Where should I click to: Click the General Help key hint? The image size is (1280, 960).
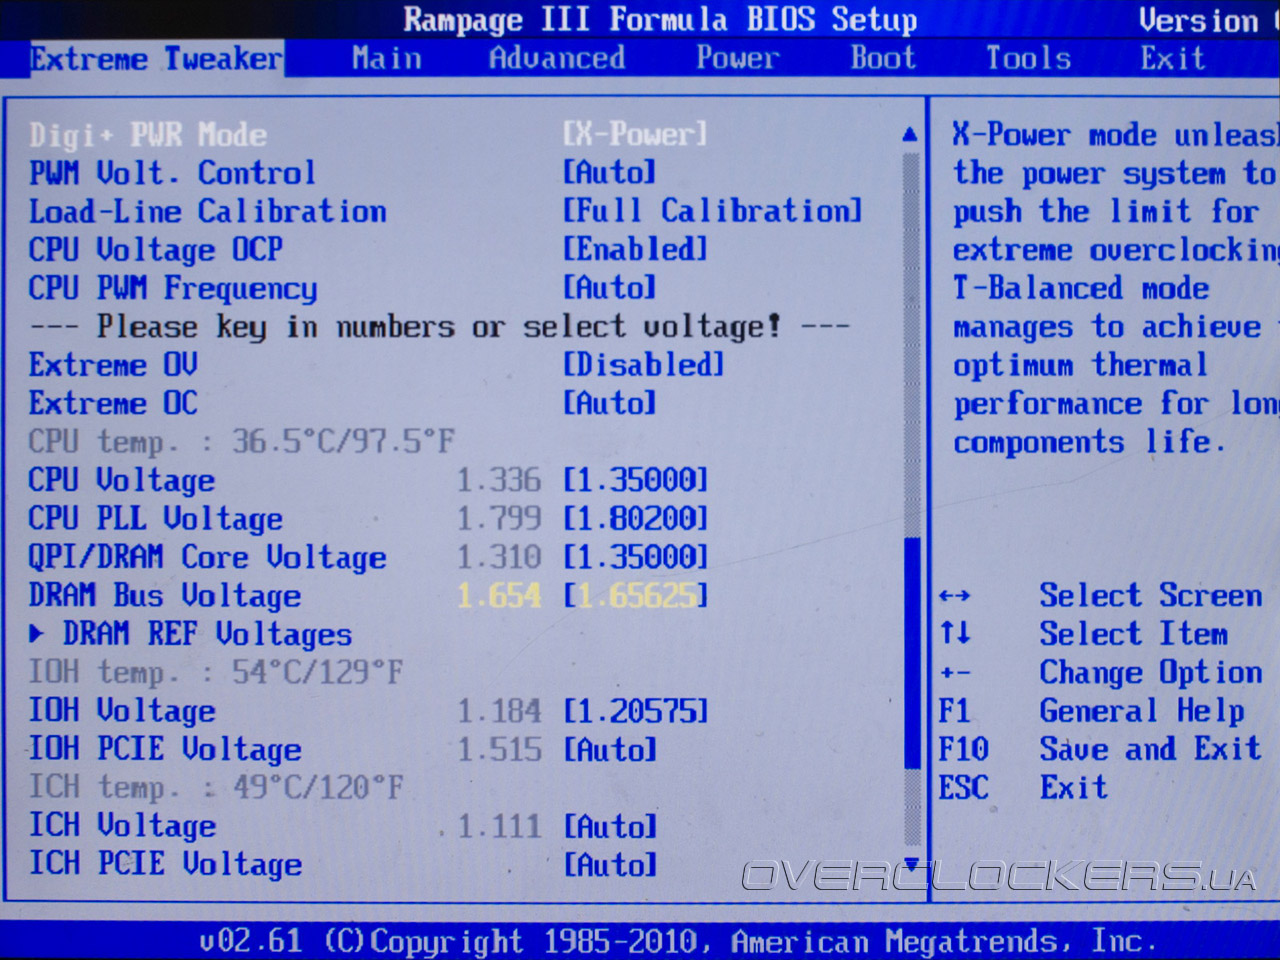point(1091,711)
